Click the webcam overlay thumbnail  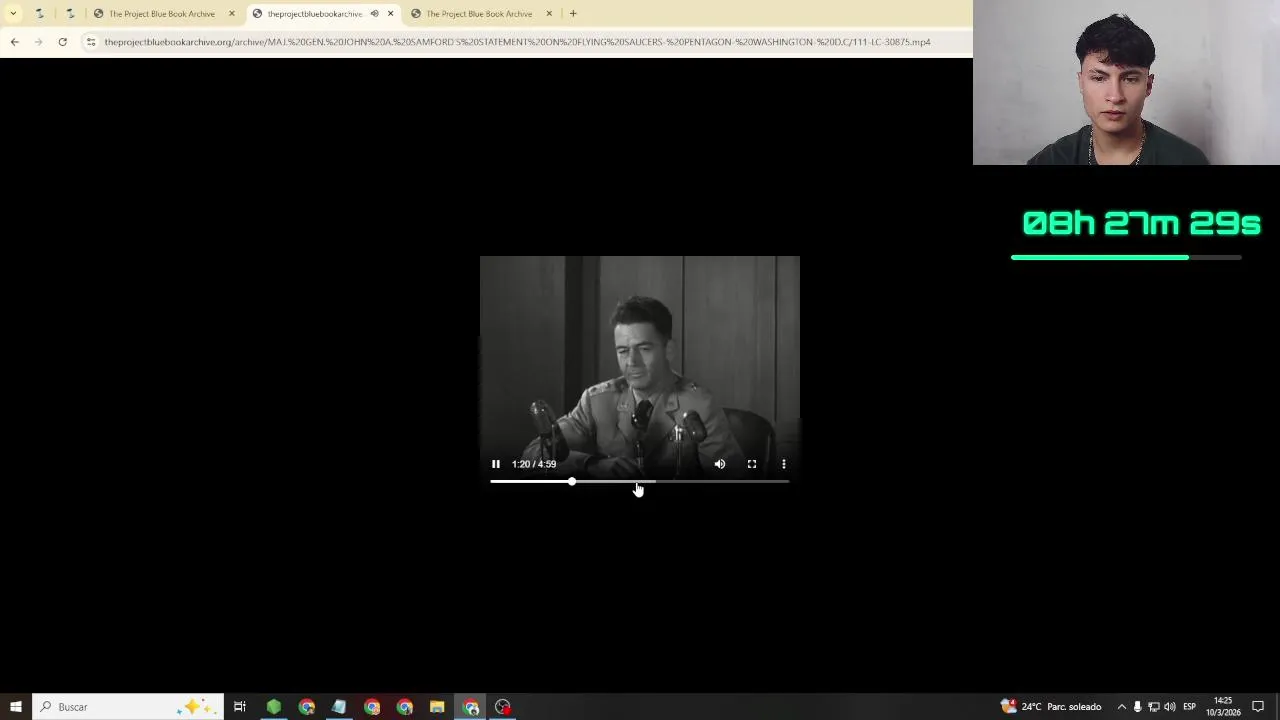[x=1126, y=82]
